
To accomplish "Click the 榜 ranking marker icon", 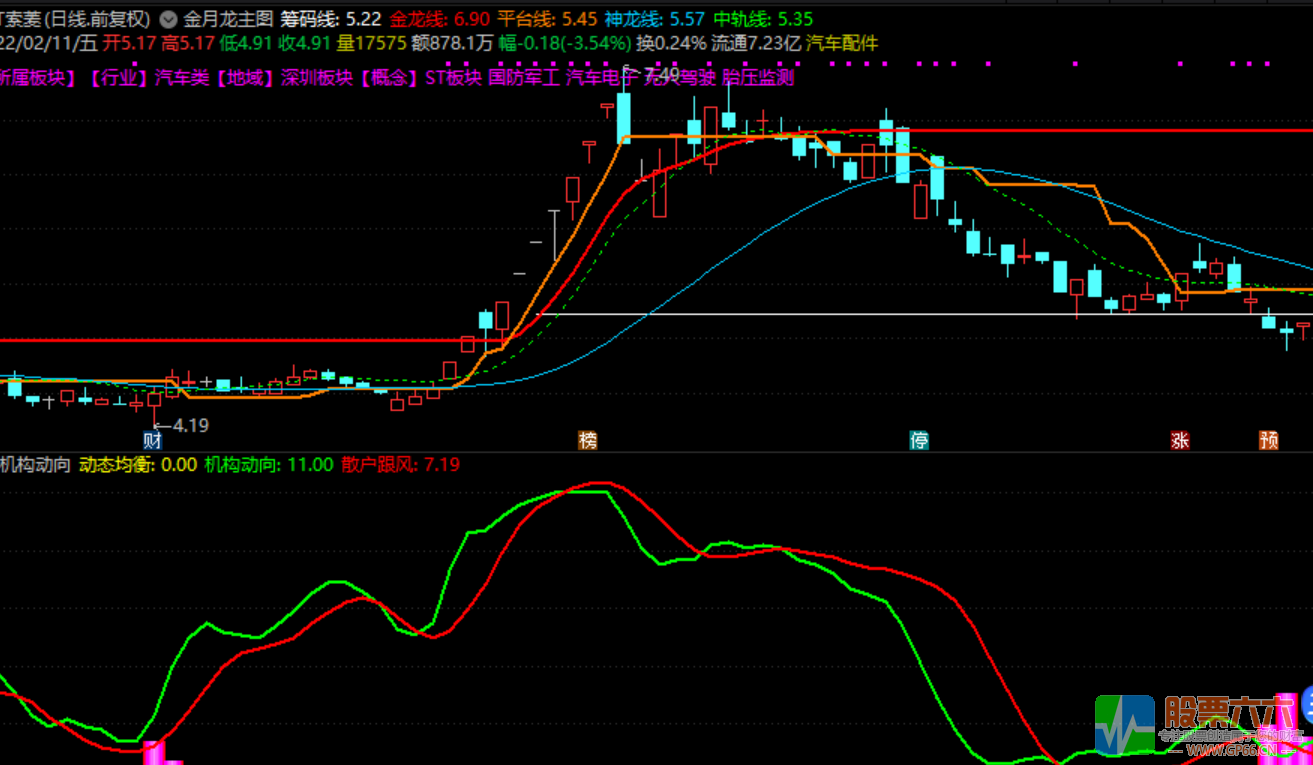I will (588, 440).
